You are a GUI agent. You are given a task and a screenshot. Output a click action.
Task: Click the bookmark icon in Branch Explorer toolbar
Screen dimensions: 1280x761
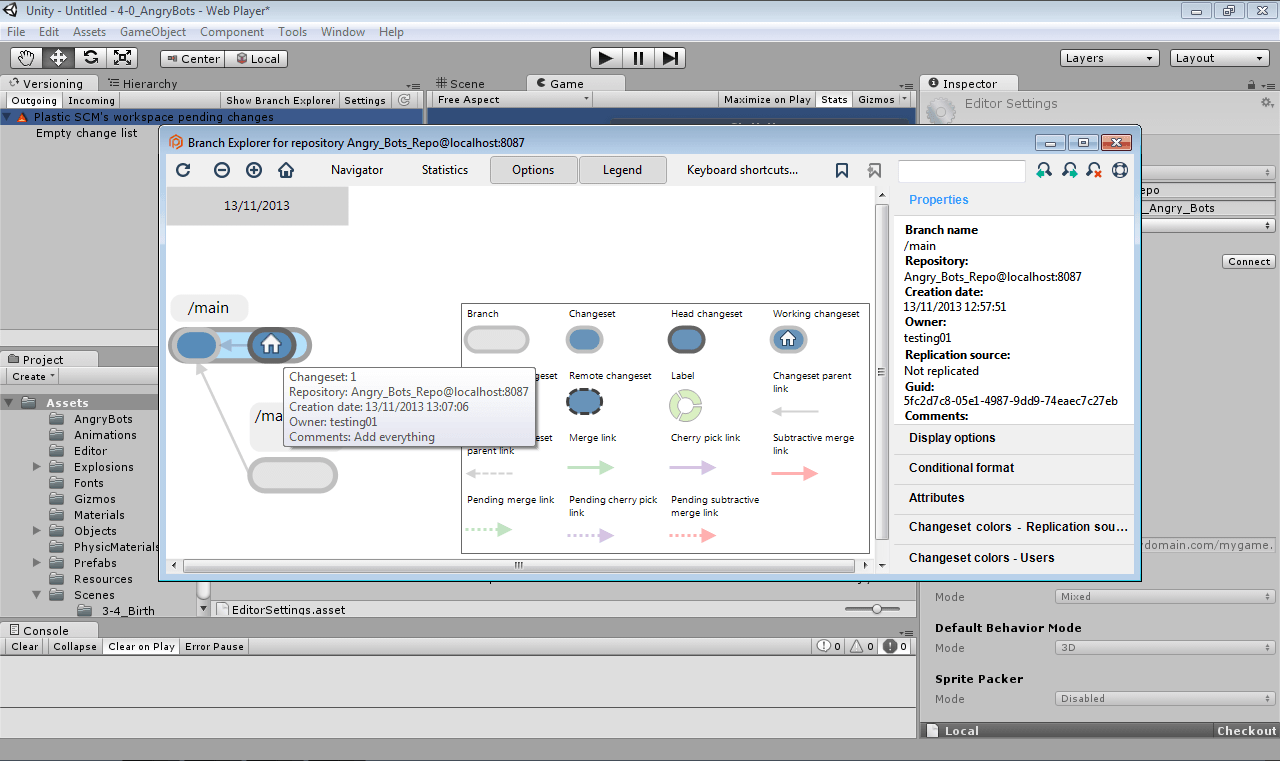pos(841,170)
